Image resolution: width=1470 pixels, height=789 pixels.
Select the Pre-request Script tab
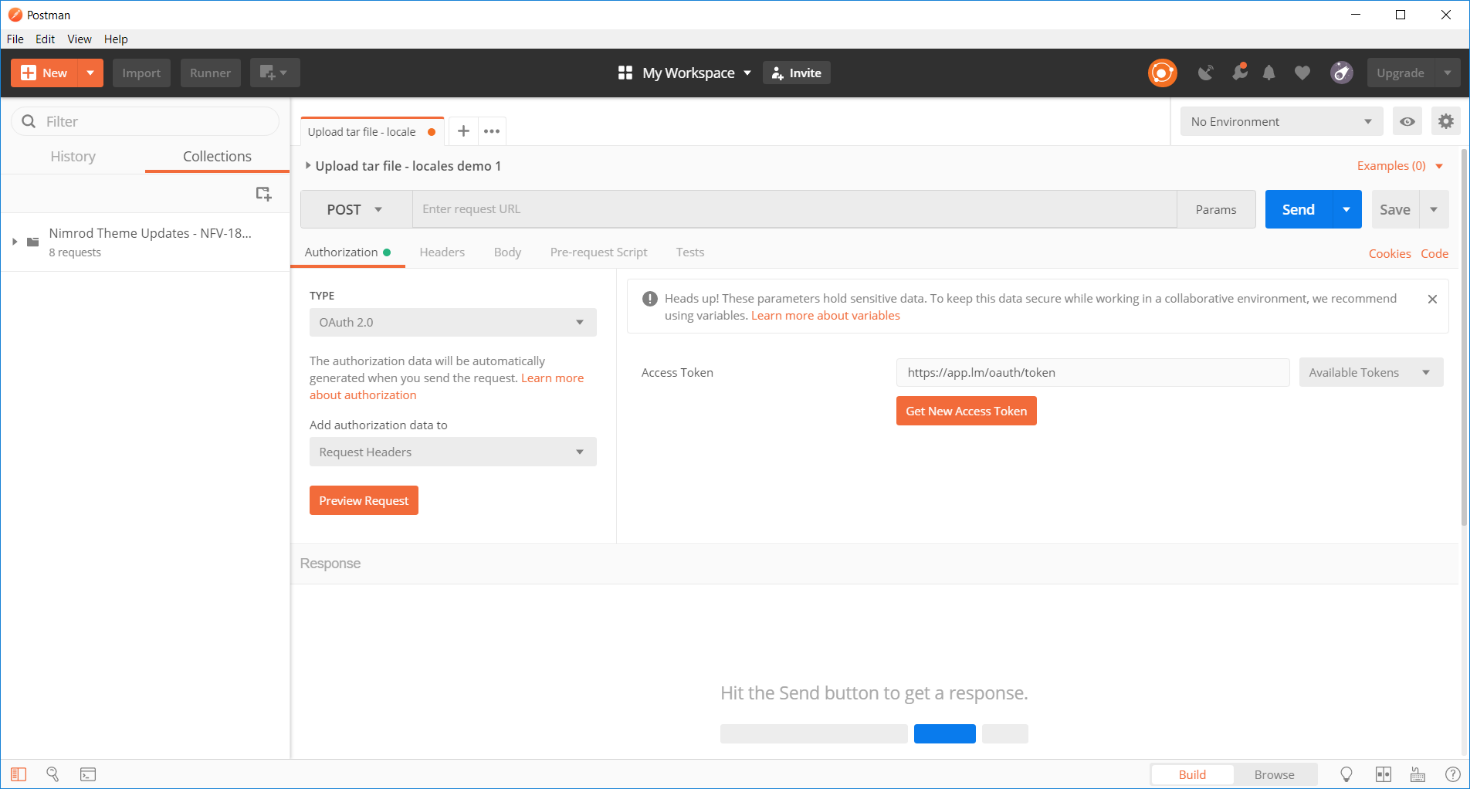[x=599, y=252]
